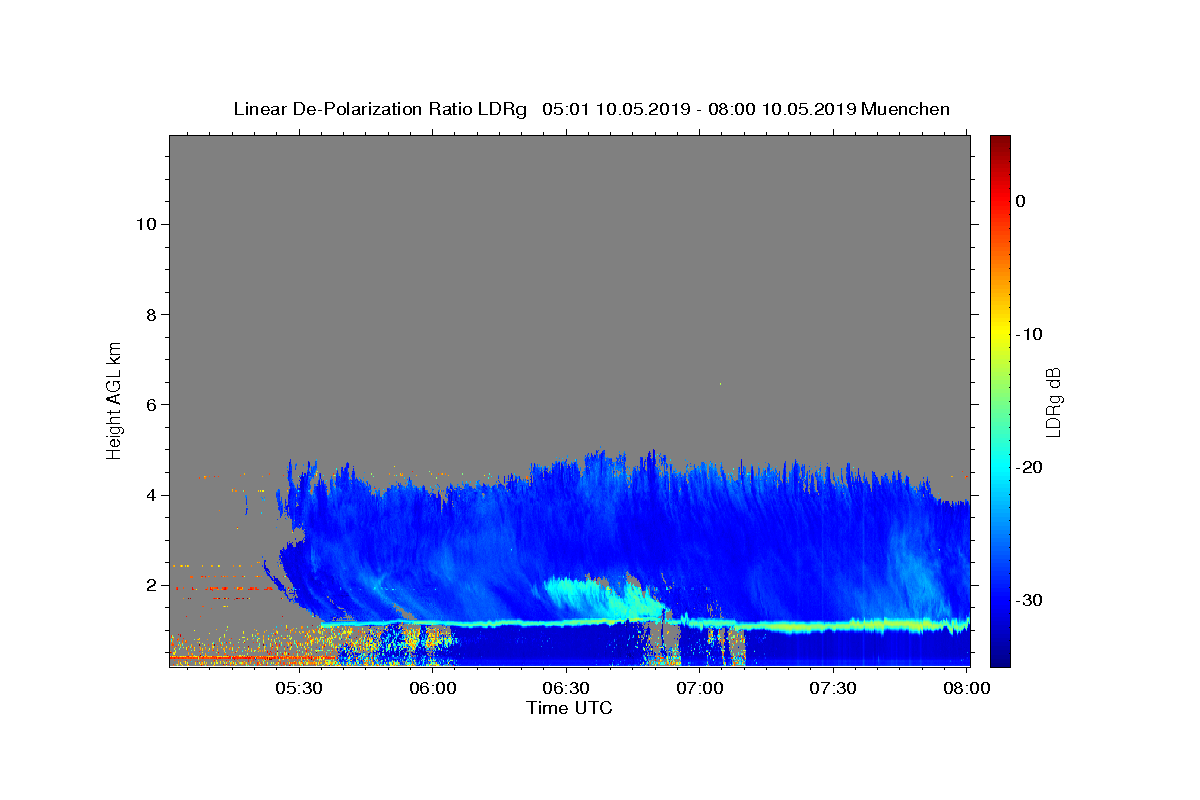Click the 8 km height tick label
The width and height of the screenshot is (1200, 800).
click(x=154, y=314)
